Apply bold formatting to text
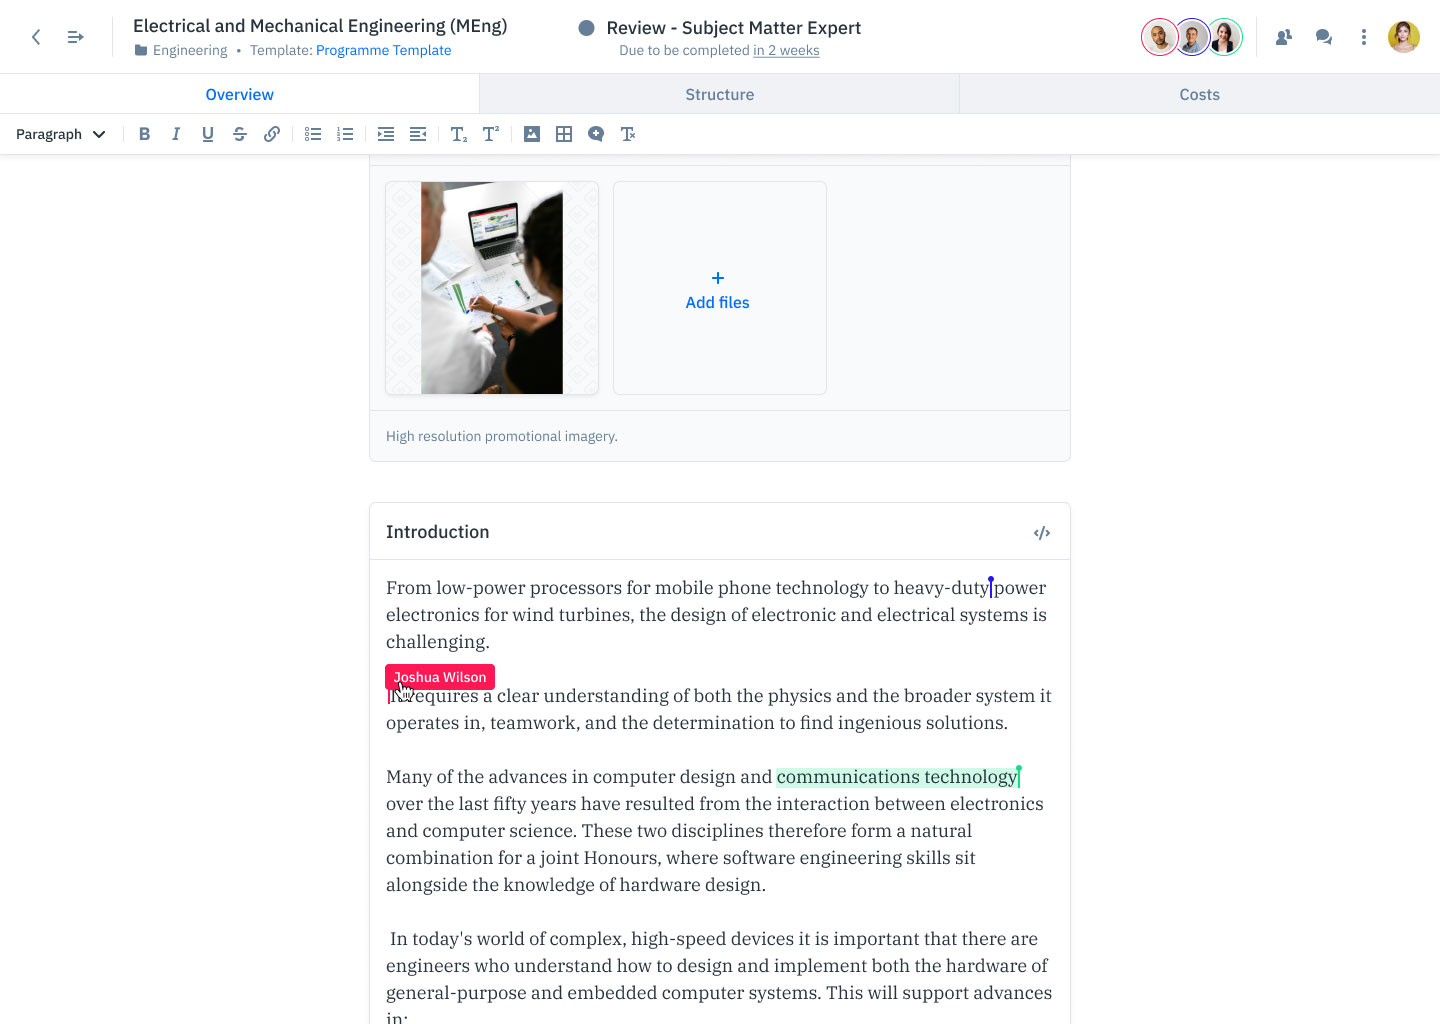Image resolution: width=1440 pixels, height=1024 pixels. (x=144, y=133)
